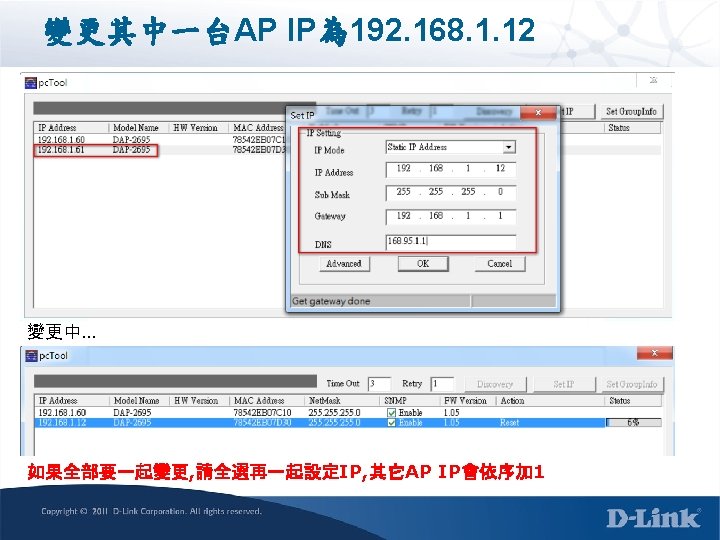The height and width of the screenshot is (540, 720).
Task: Click MAC 78542EB07C10 in lower window
Action: pos(262,413)
